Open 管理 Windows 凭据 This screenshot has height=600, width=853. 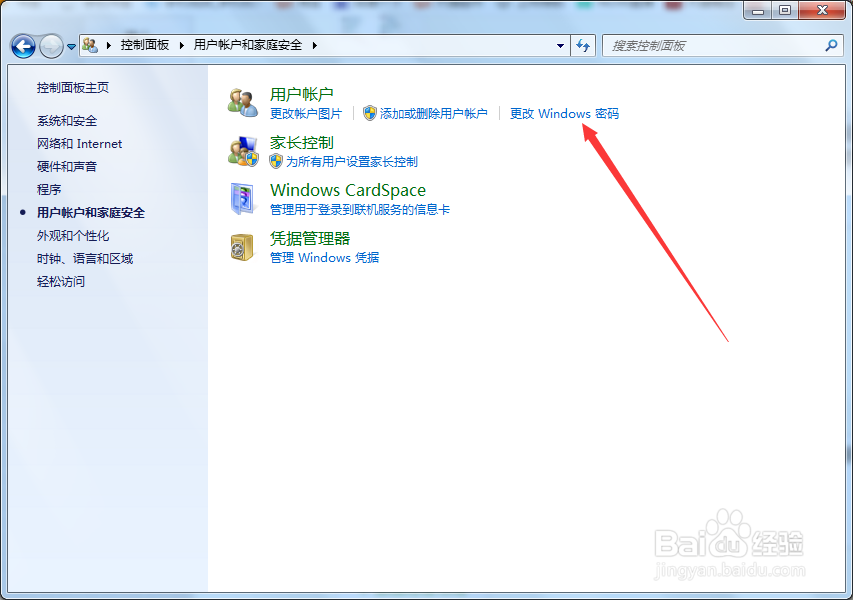(324, 258)
